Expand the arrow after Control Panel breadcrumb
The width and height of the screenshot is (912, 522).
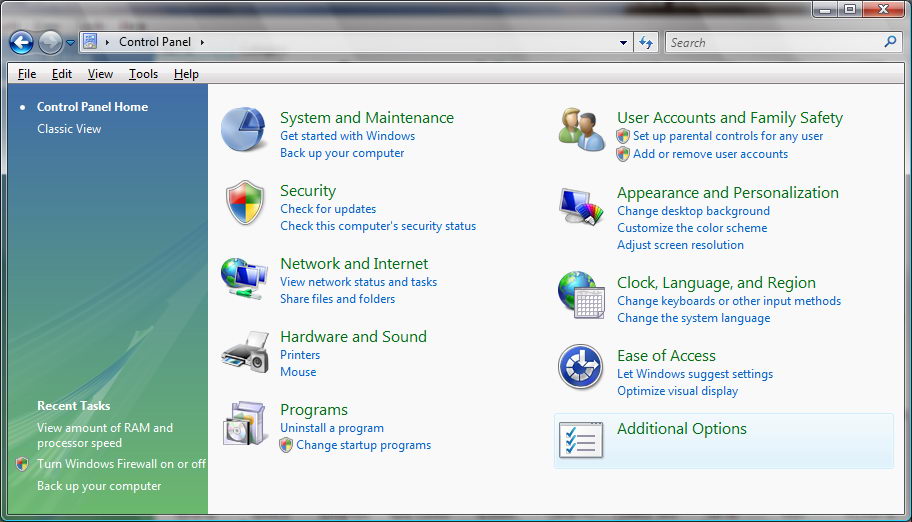[x=202, y=42]
